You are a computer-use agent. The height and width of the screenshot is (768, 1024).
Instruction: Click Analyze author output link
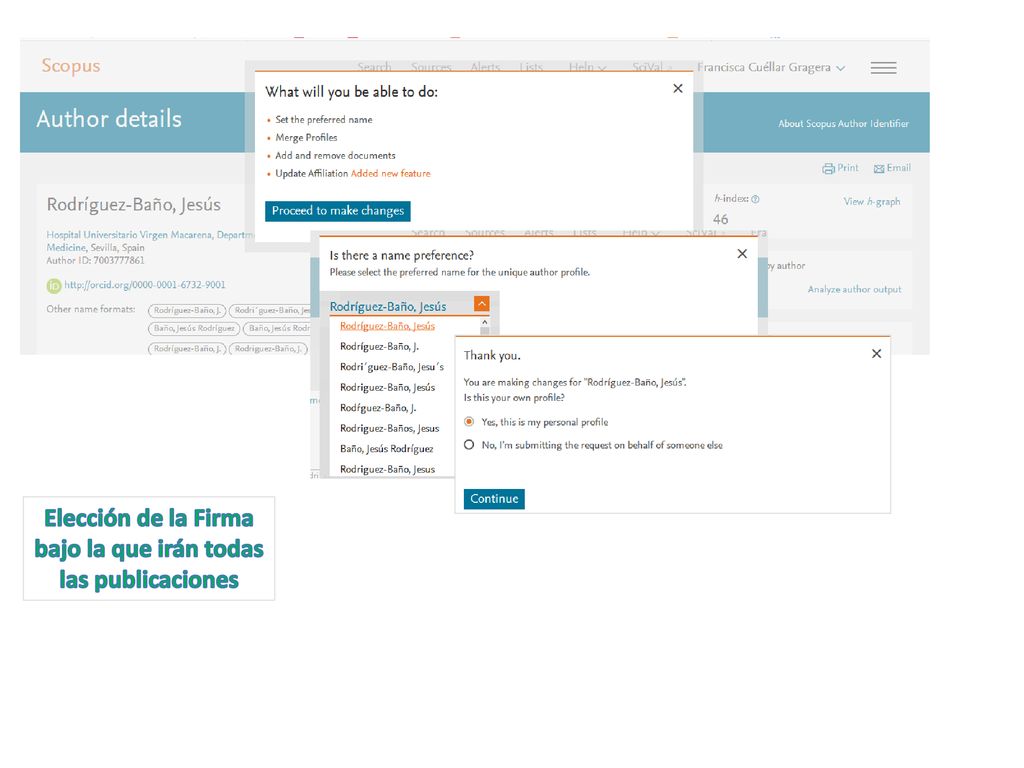[854, 289]
